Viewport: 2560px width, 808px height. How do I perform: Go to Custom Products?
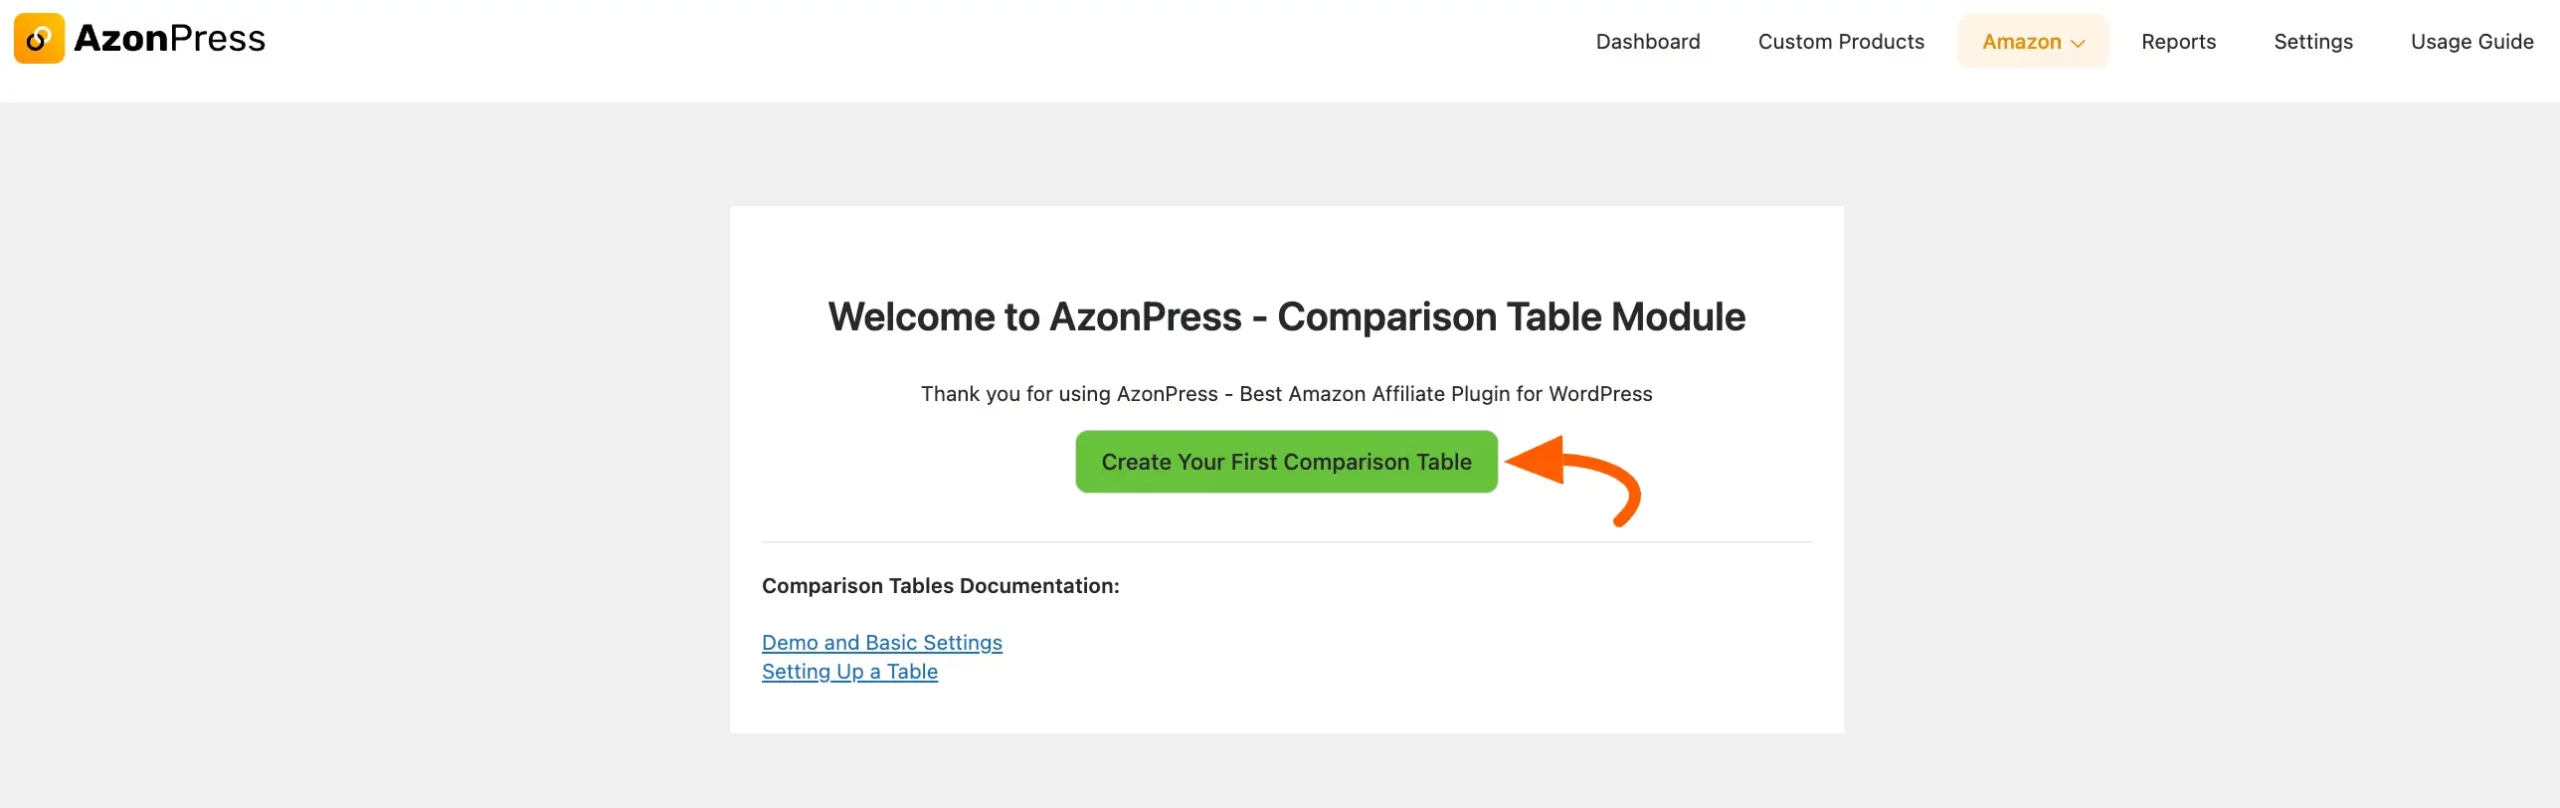click(x=1841, y=41)
